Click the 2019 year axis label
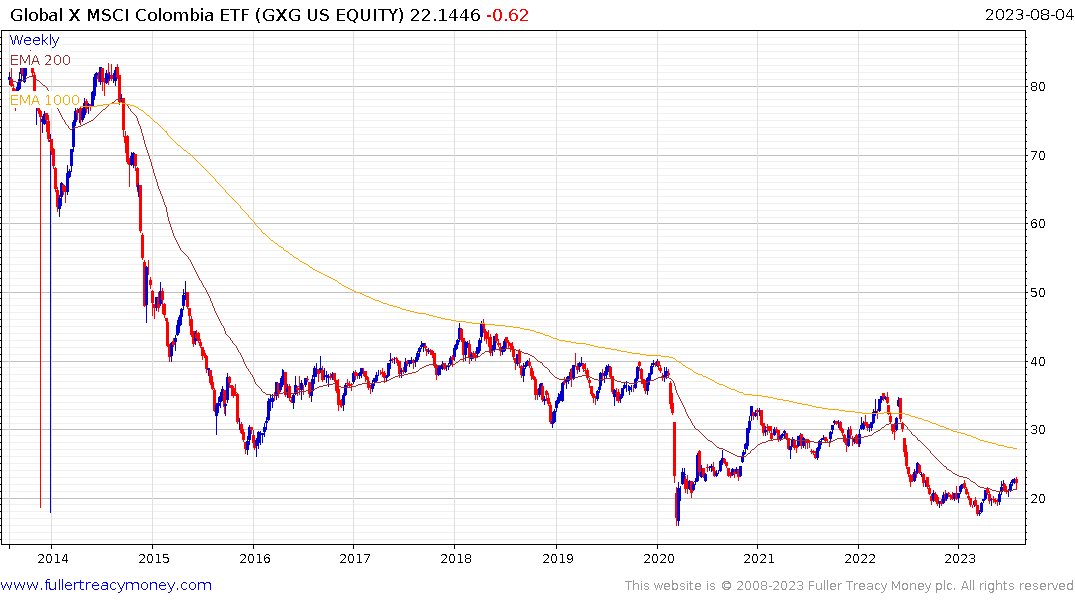The height and width of the screenshot is (600, 1075). coord(557,558)
